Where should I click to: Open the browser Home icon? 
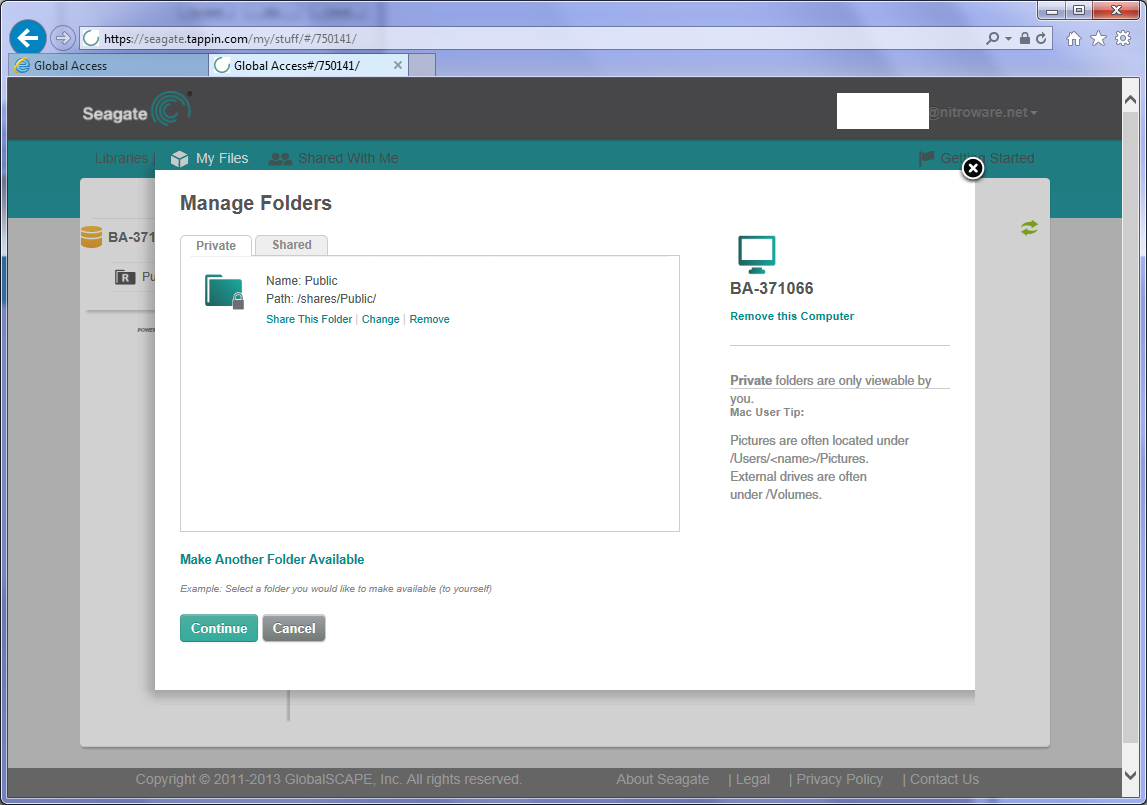pos(1073,39)
